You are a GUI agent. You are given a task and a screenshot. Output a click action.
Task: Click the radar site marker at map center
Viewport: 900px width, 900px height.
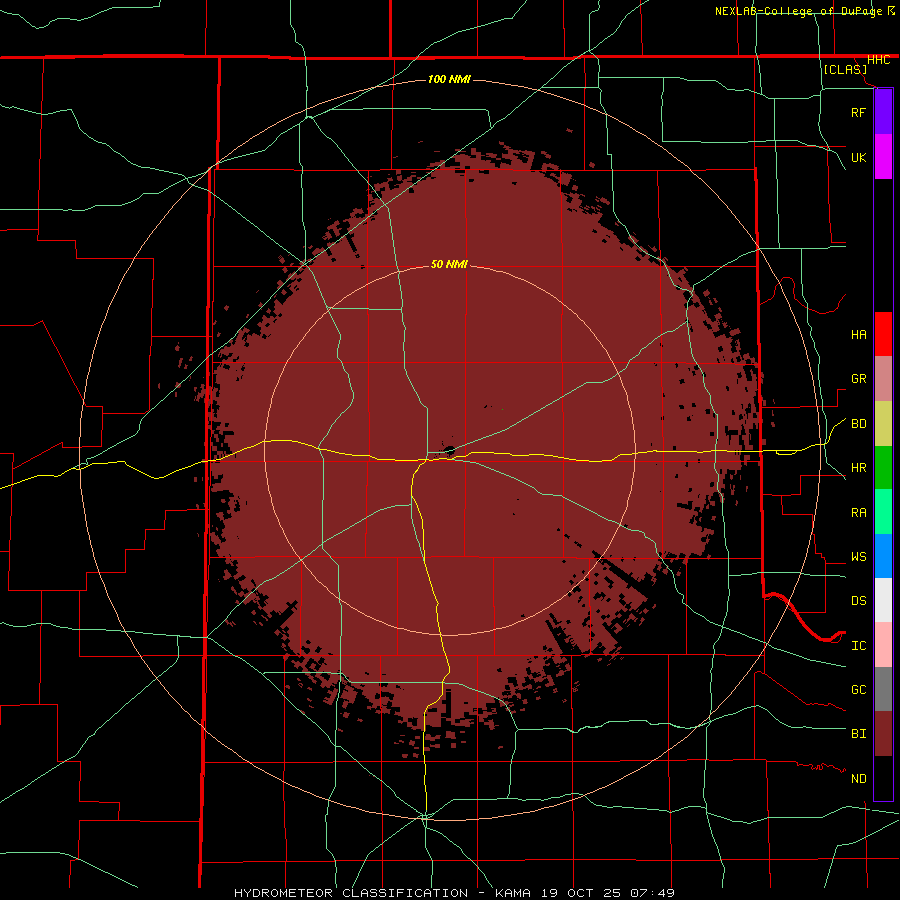[x=449, y=451]
